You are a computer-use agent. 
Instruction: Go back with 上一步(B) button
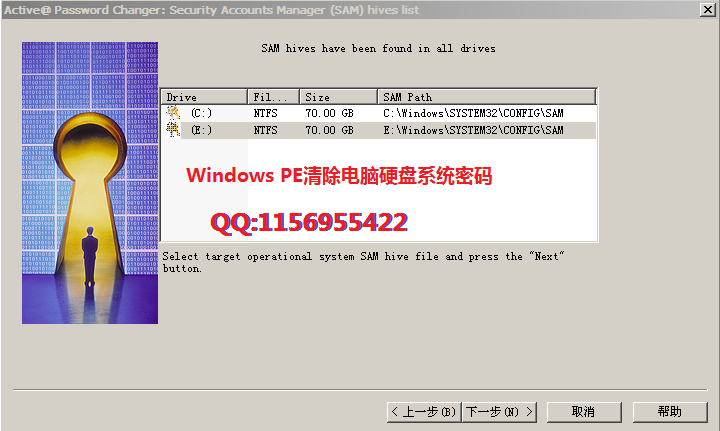coord(424,412)
